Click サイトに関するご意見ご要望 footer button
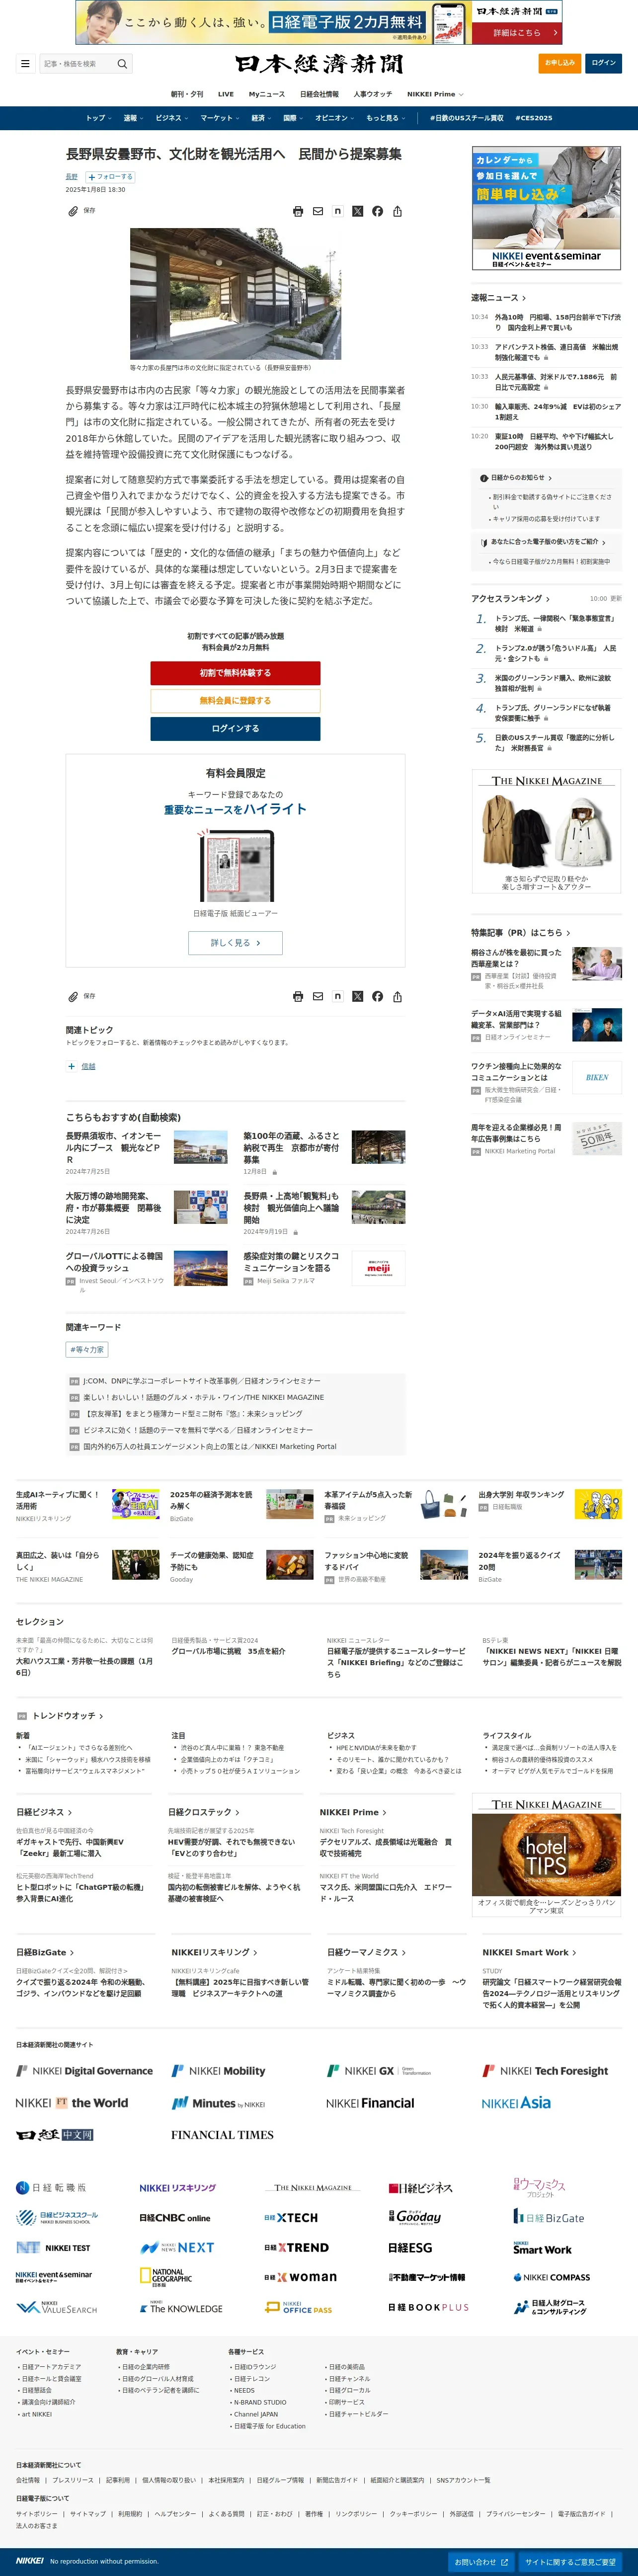The image size is (638, 2576). (x=570, y=2562)
